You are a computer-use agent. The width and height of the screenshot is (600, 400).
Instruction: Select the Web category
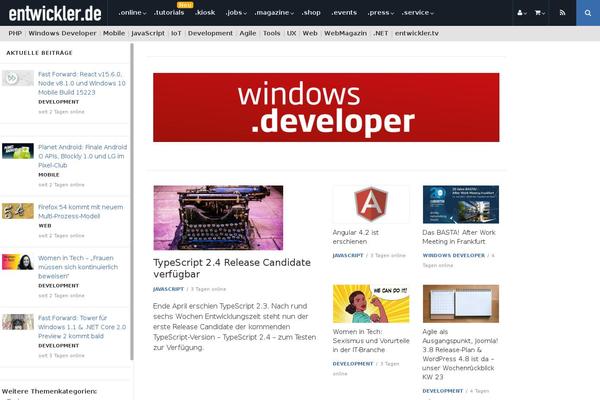coord(310,33)
